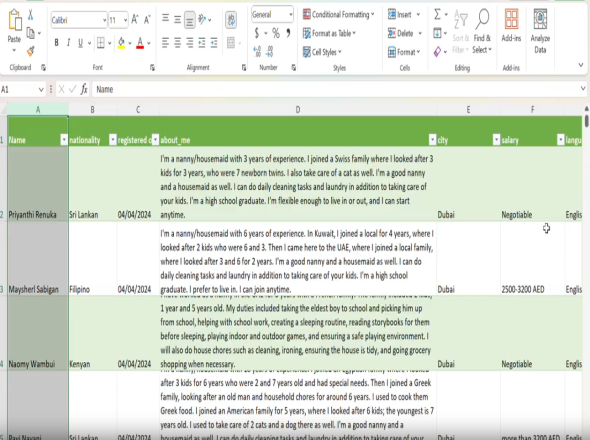Collapse the ribbon chevron
This screenshot has width=590, height=440.
[581, 65]
